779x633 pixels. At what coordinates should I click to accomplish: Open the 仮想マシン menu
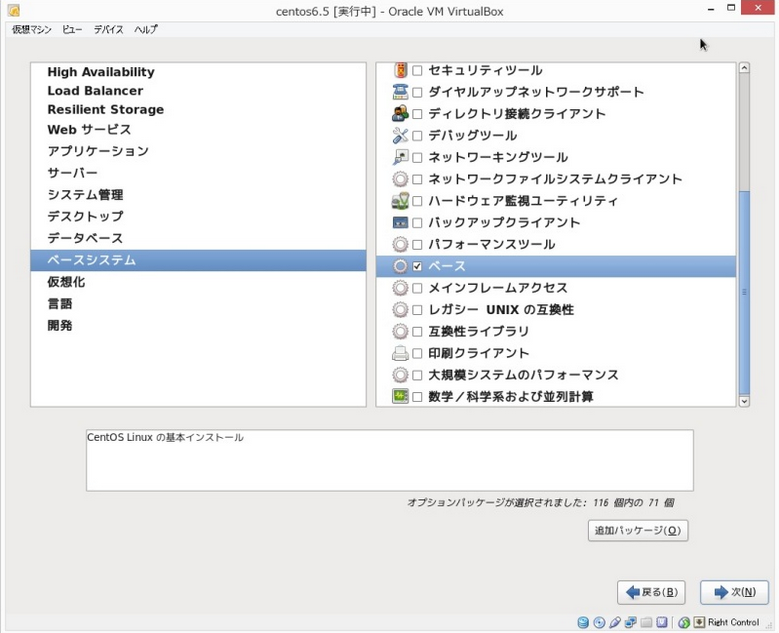point(32,29)
